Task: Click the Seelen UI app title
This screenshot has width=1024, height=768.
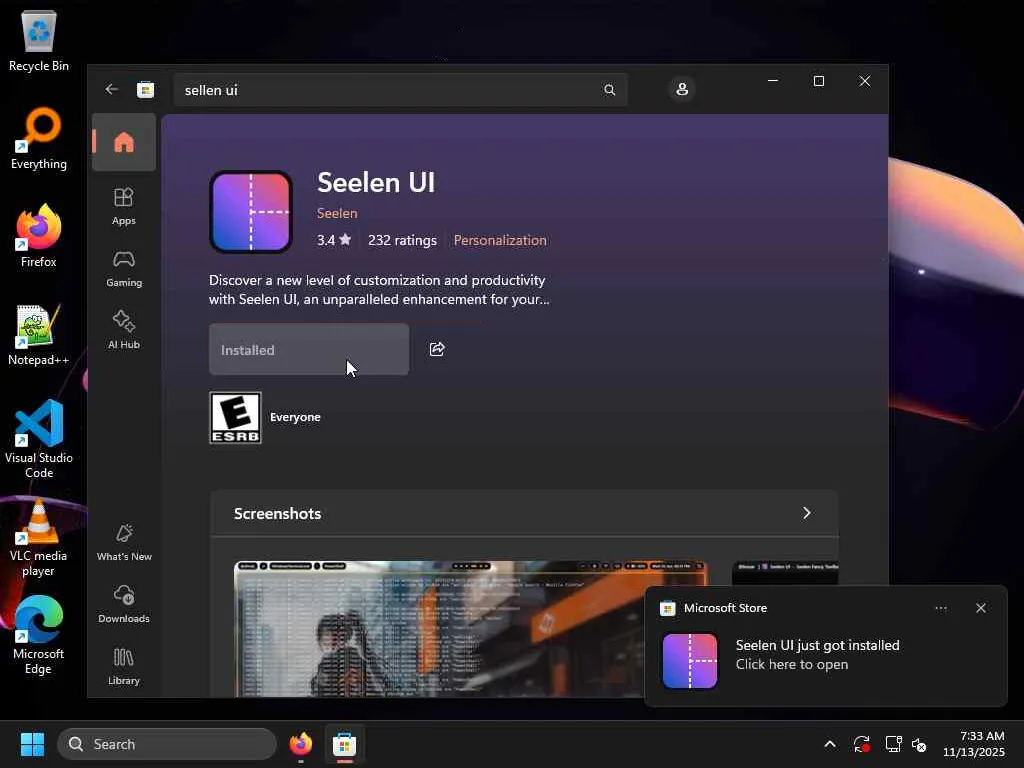Action: [376, 182]
